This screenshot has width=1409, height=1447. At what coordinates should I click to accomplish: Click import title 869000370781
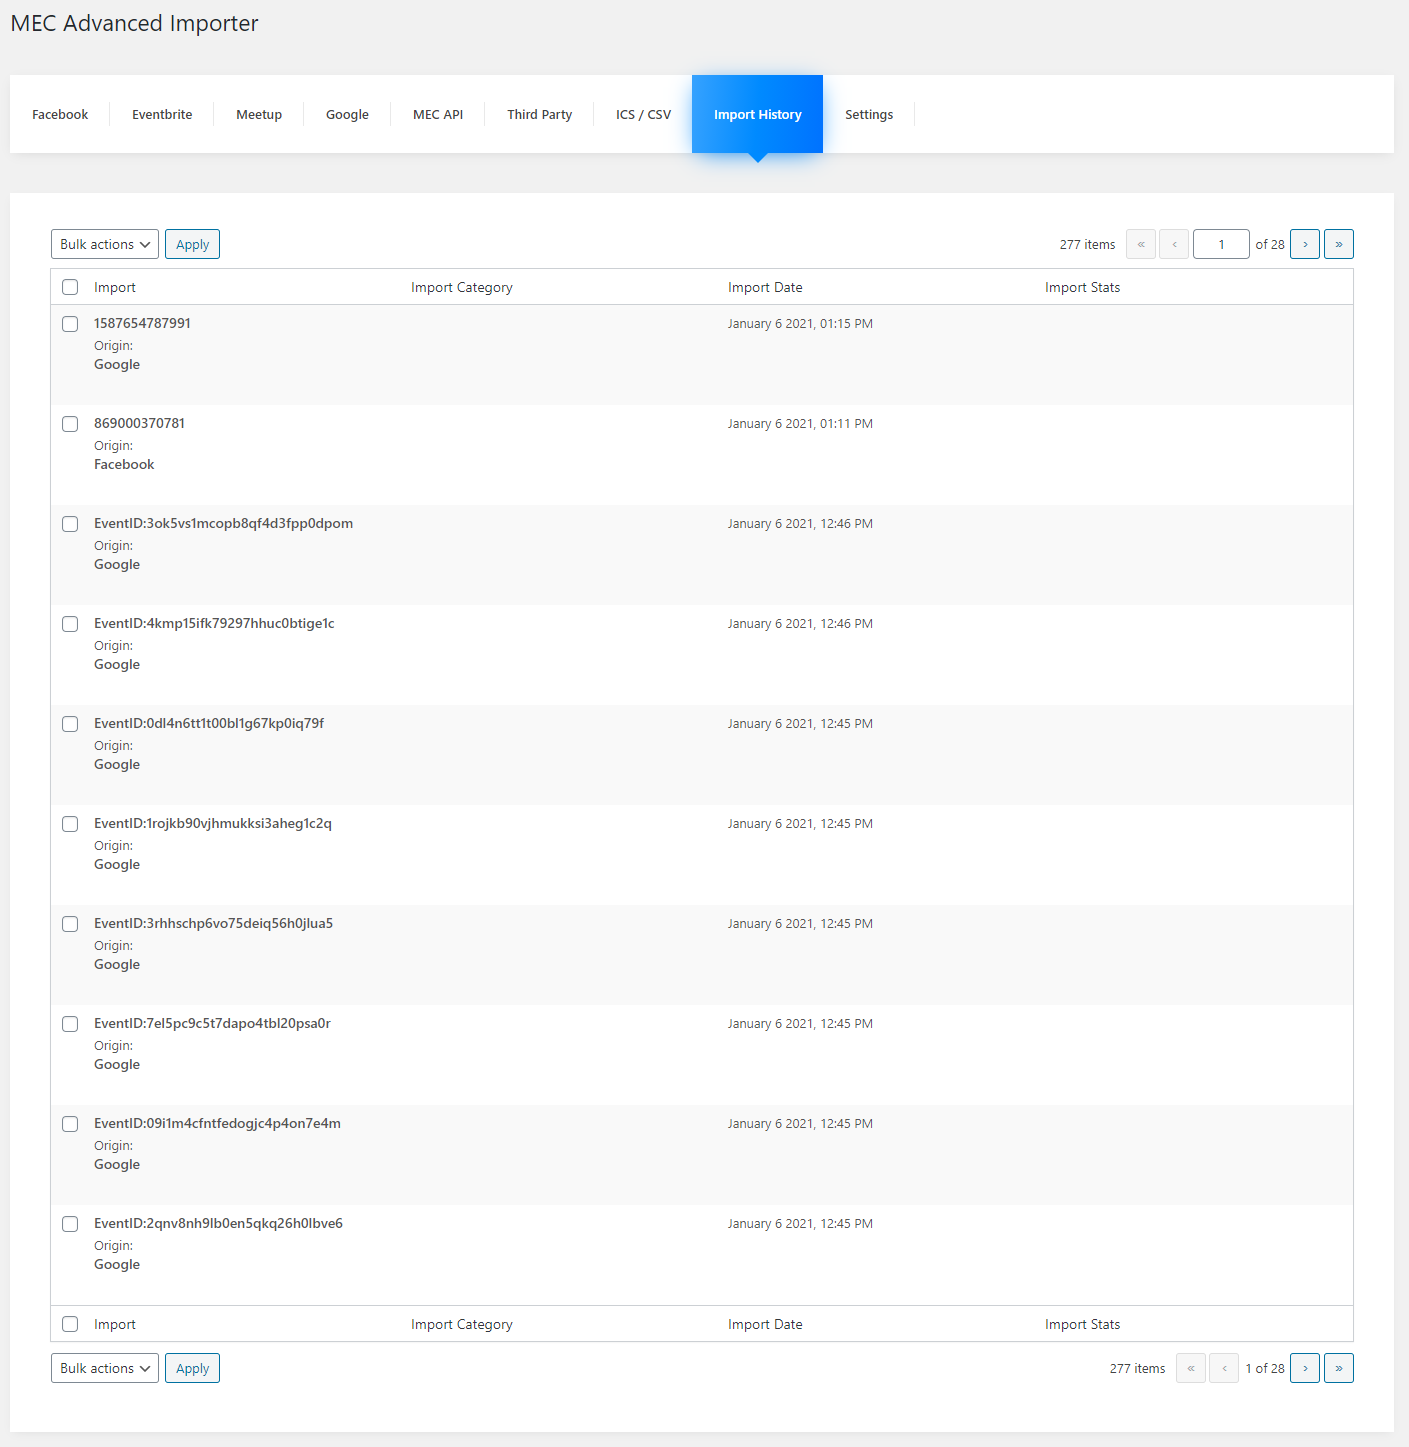(x=139, y=423)
